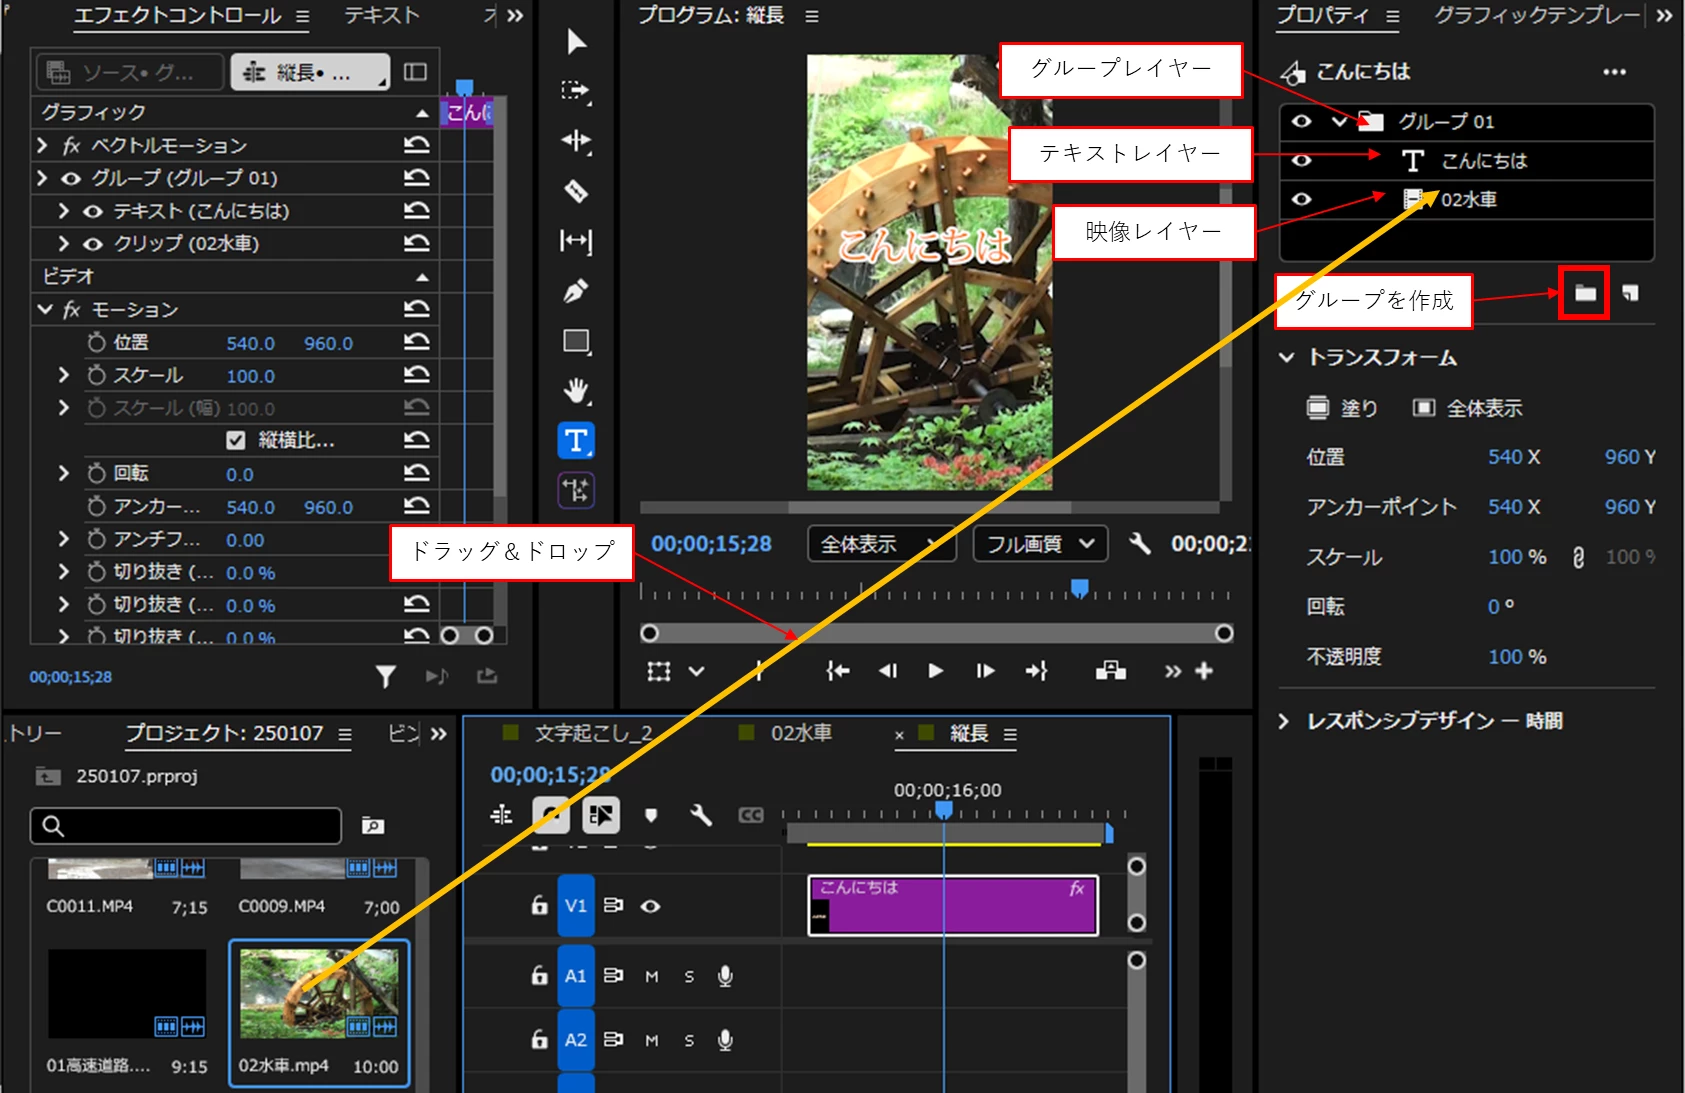The image size is (1685, 1093).
Task: Open the エフェクトコントロール panel menu
Action: (x=303, y=16)
